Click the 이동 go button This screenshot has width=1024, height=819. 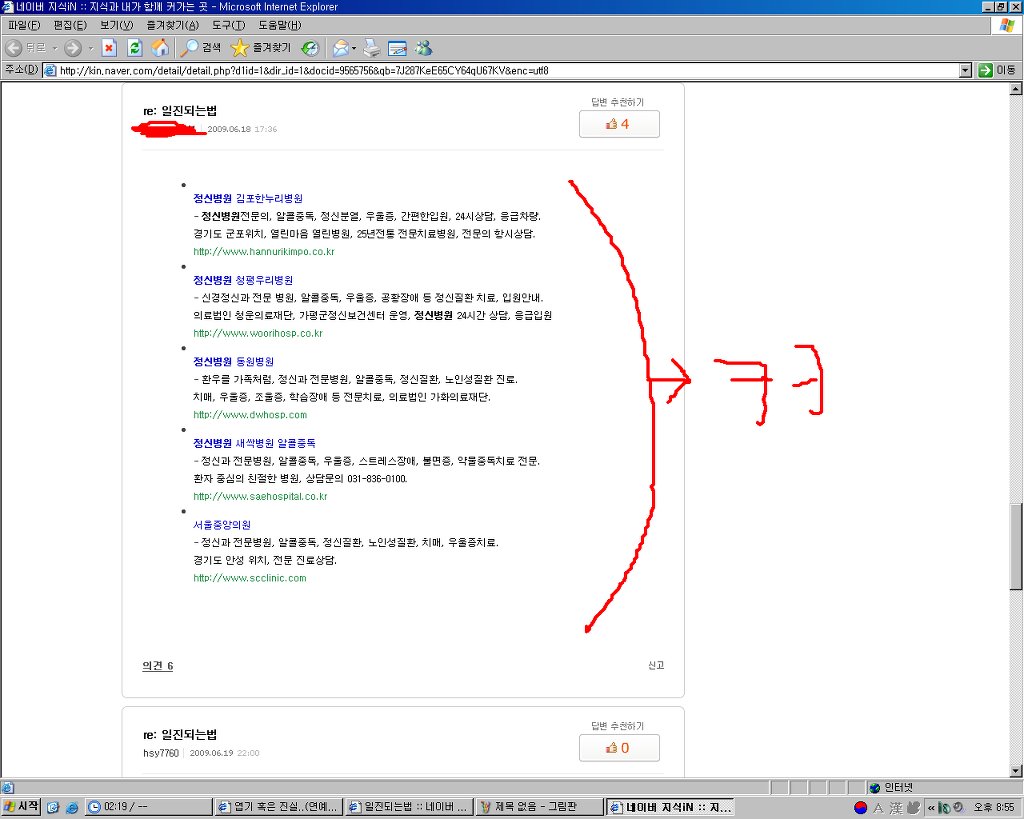[x=997, y=70]
